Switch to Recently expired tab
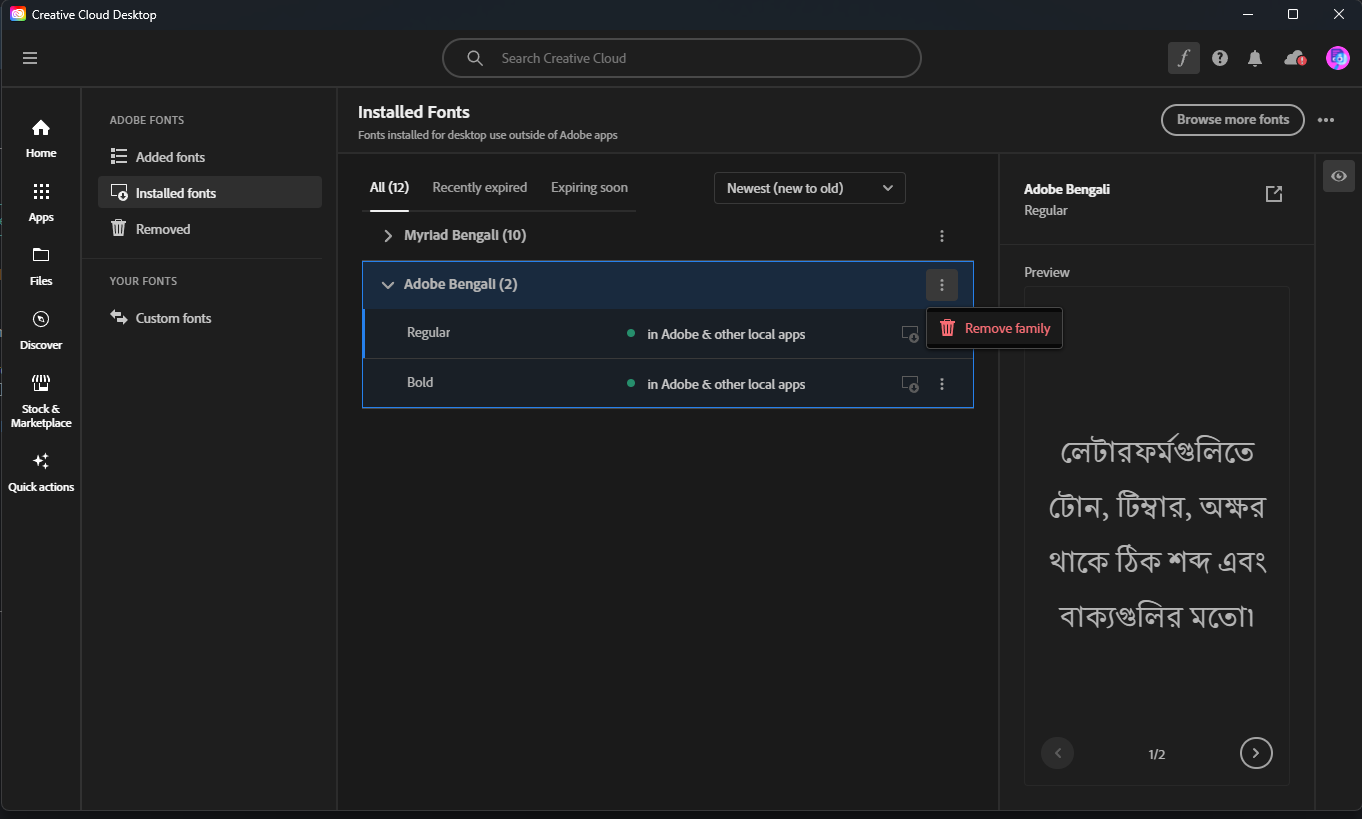1362x819 pixels. click(480, 188)
